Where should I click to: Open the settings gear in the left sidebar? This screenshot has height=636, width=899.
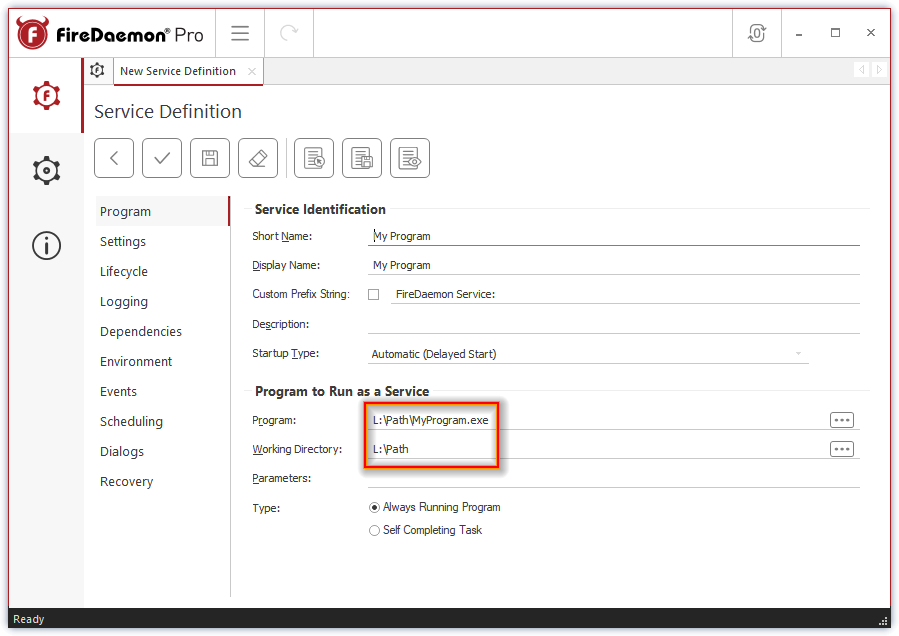coord(46,170)
